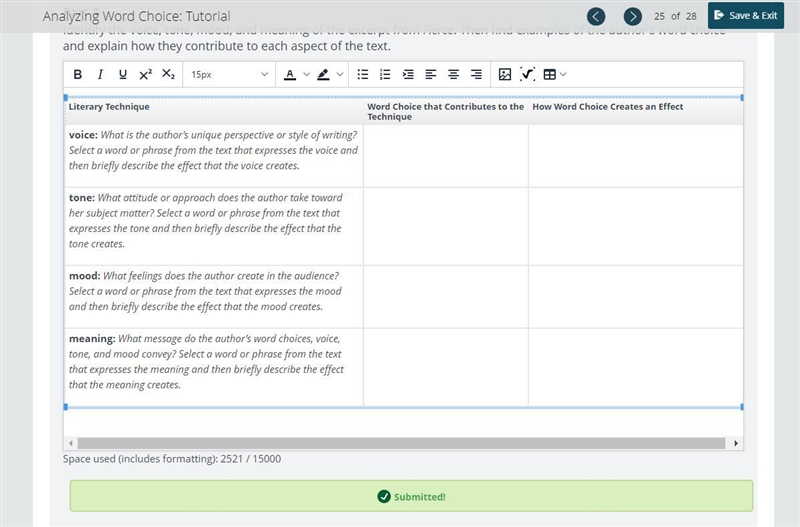Apply underline formatting

pyautogui.click(x=122, y=74)
